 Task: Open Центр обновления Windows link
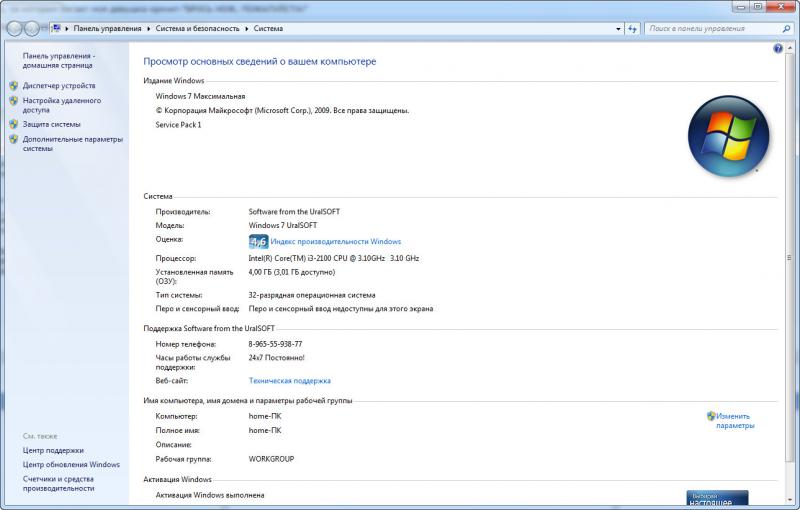(71, 465)
